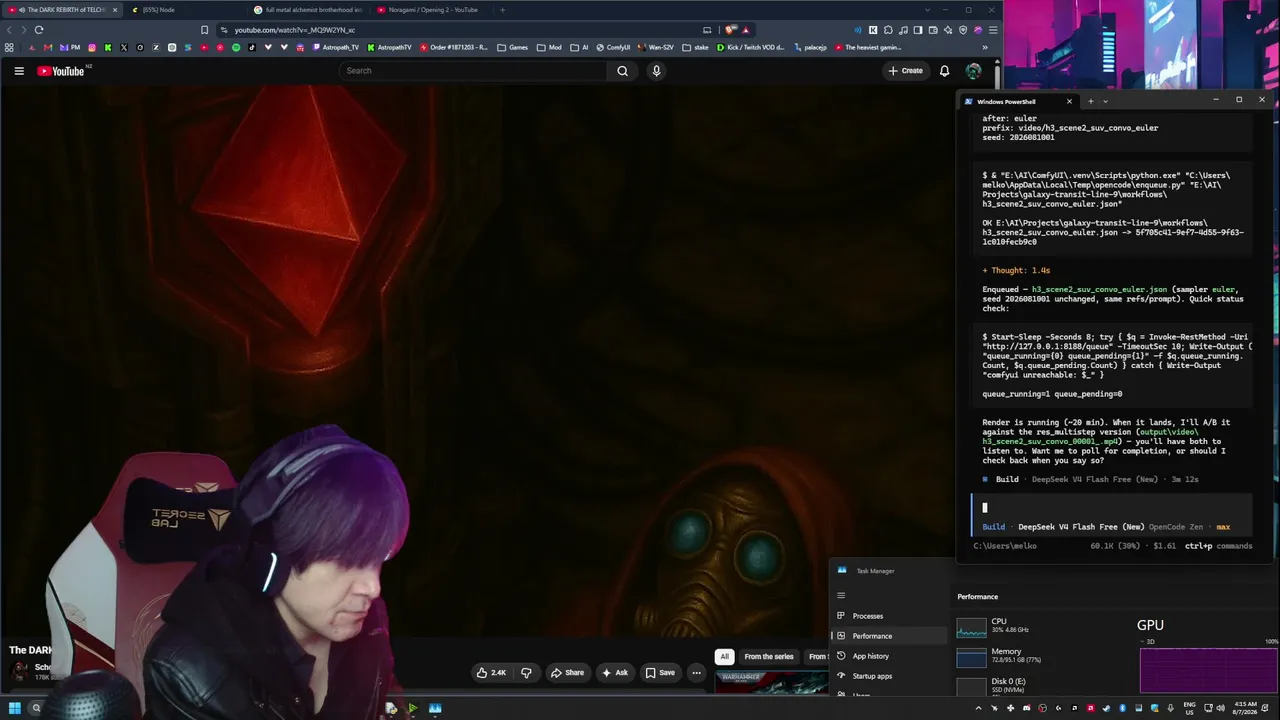Open the Windows Start menu
This screenshot has height=720, width=1280.
point(14,708)
